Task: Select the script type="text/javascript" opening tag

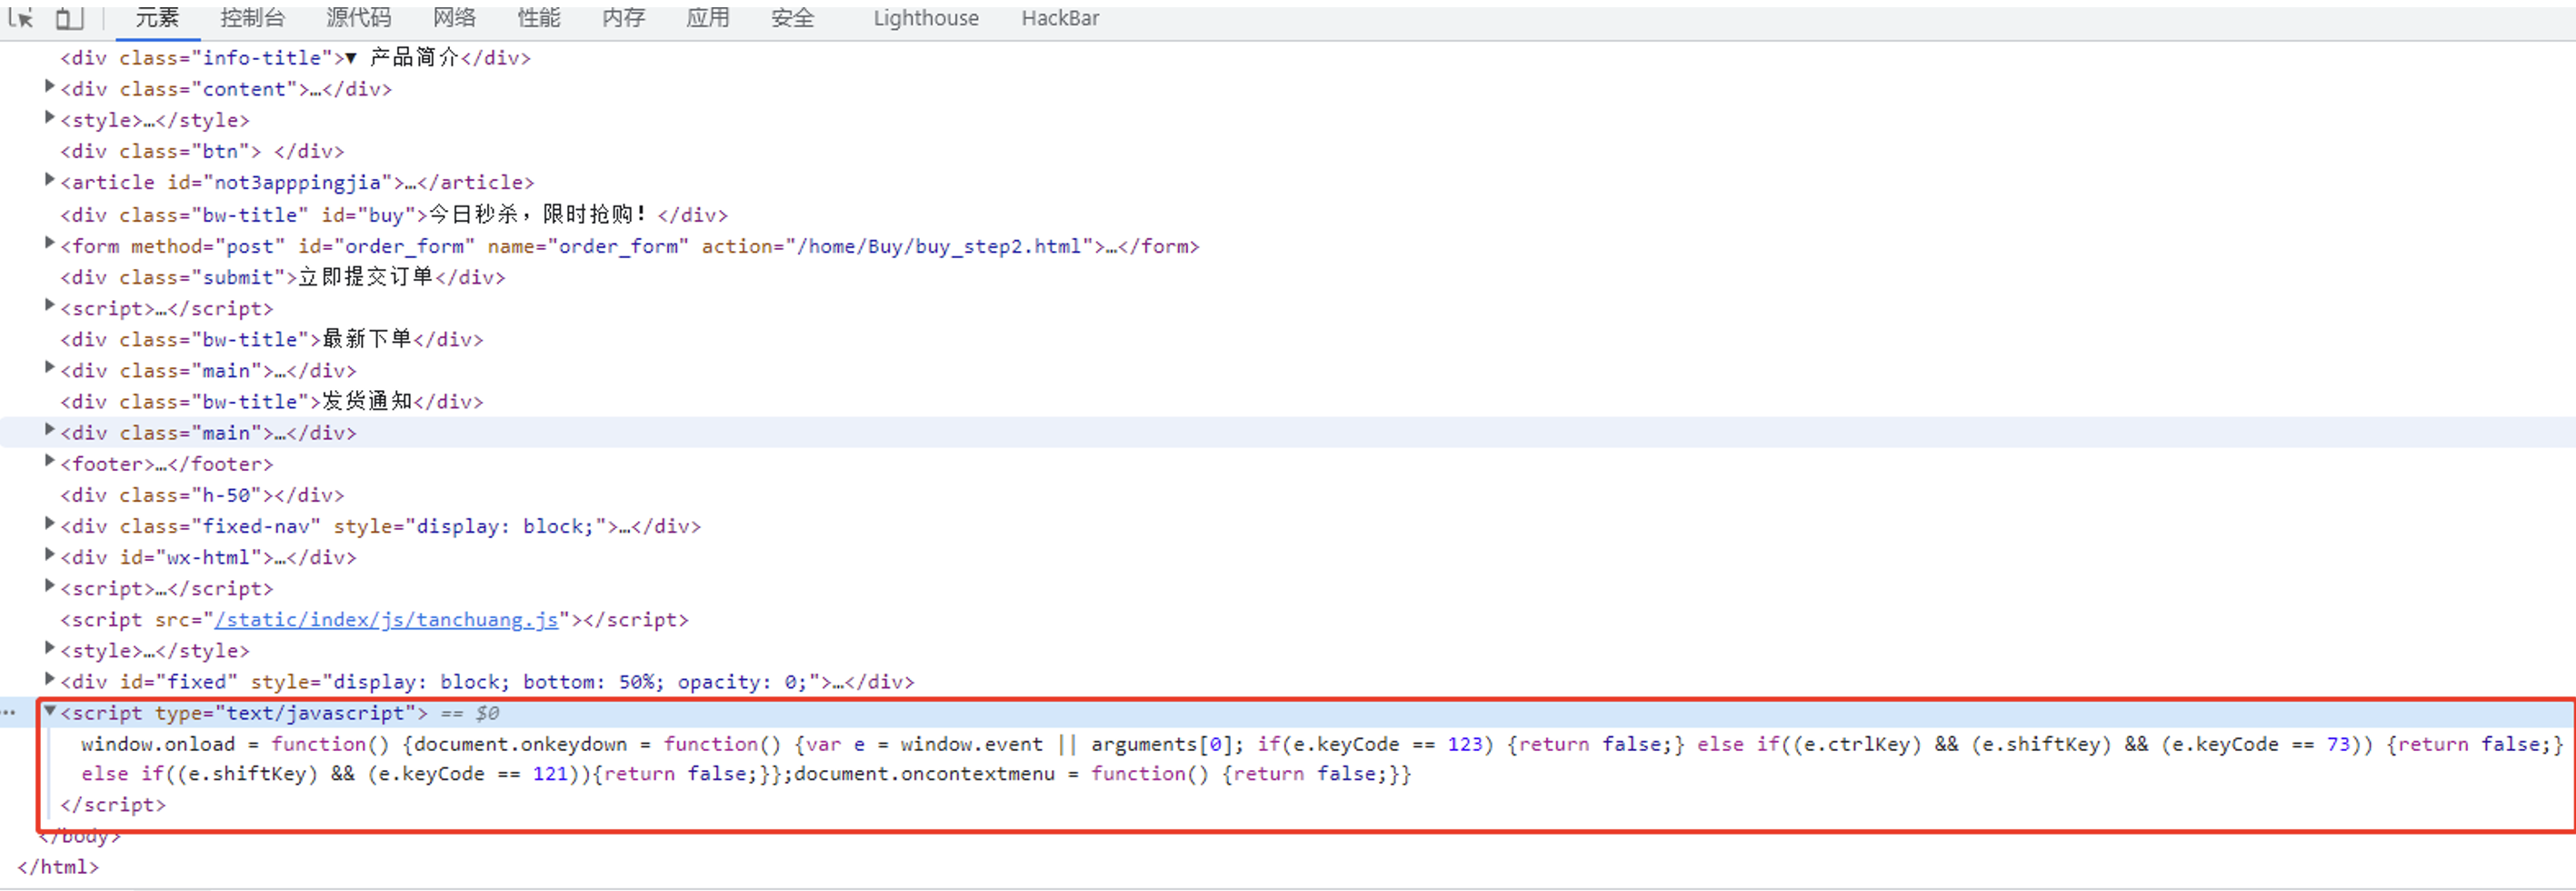Action: coord(244,713)
